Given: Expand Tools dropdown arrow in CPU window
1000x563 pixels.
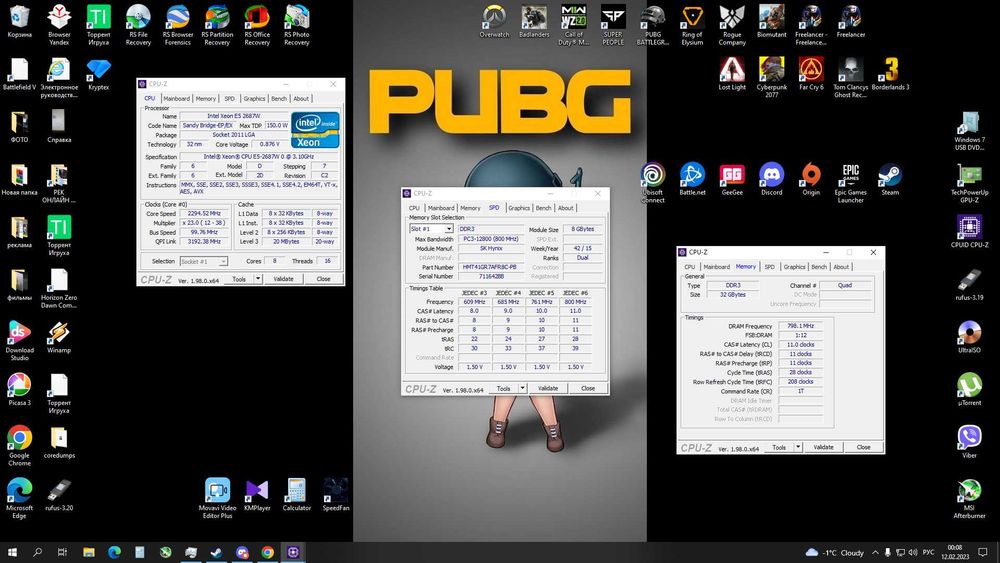Looking at the screenshot, I should coord(258,279).
